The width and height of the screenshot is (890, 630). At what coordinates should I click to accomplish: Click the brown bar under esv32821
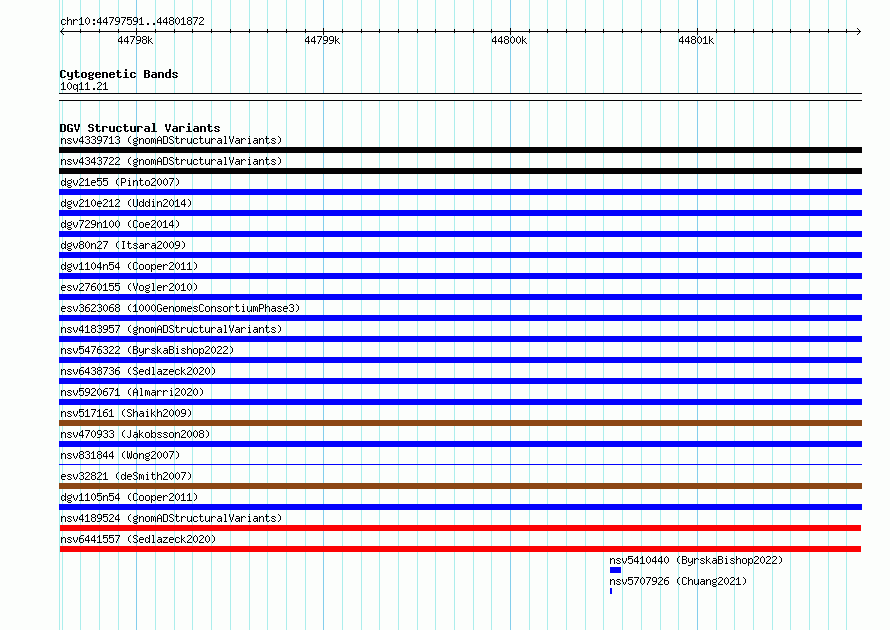click(x=460, y=486)
